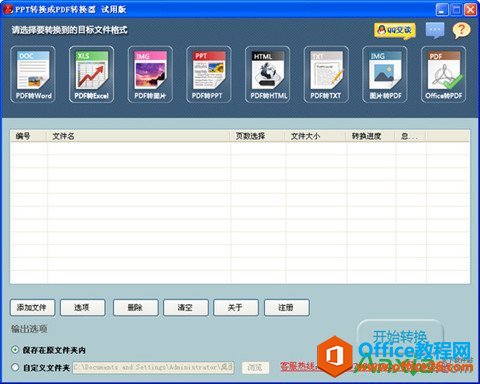Click the 清空 button to clear list
Viewport: 480px width, 384px height.
(x=186, y=308)
